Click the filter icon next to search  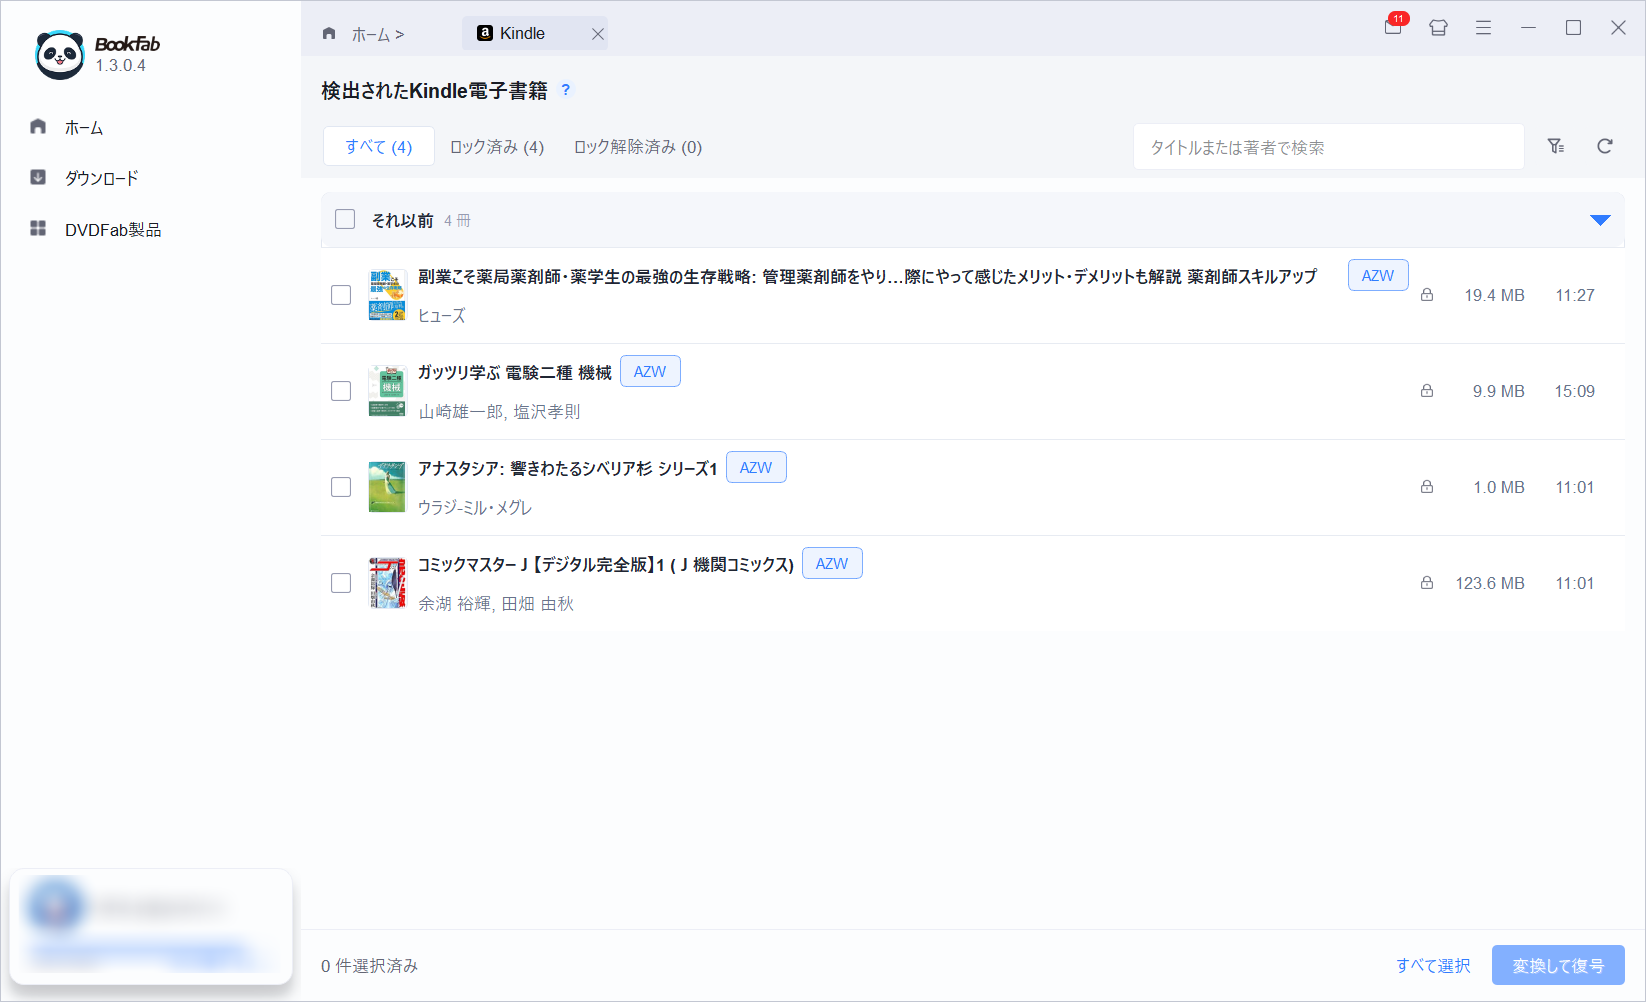[x=1556, y=146]
